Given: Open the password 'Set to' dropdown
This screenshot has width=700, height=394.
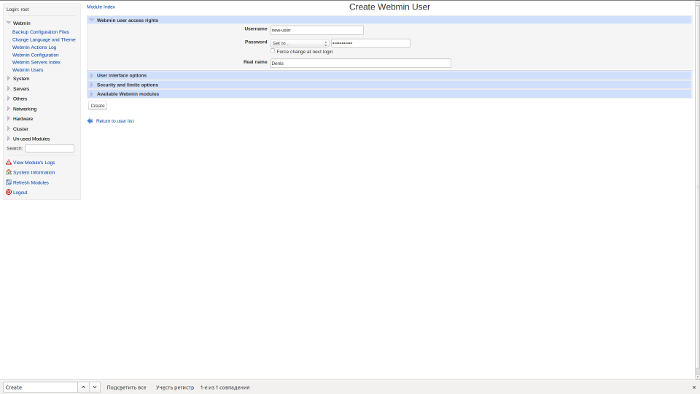Looking at the screenshot, I should tap(300, 43).
